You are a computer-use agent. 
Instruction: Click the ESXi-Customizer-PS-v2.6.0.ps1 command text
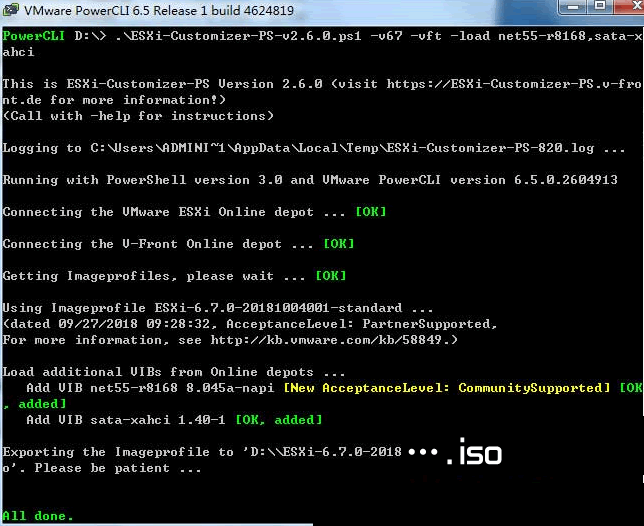(238, 36)
